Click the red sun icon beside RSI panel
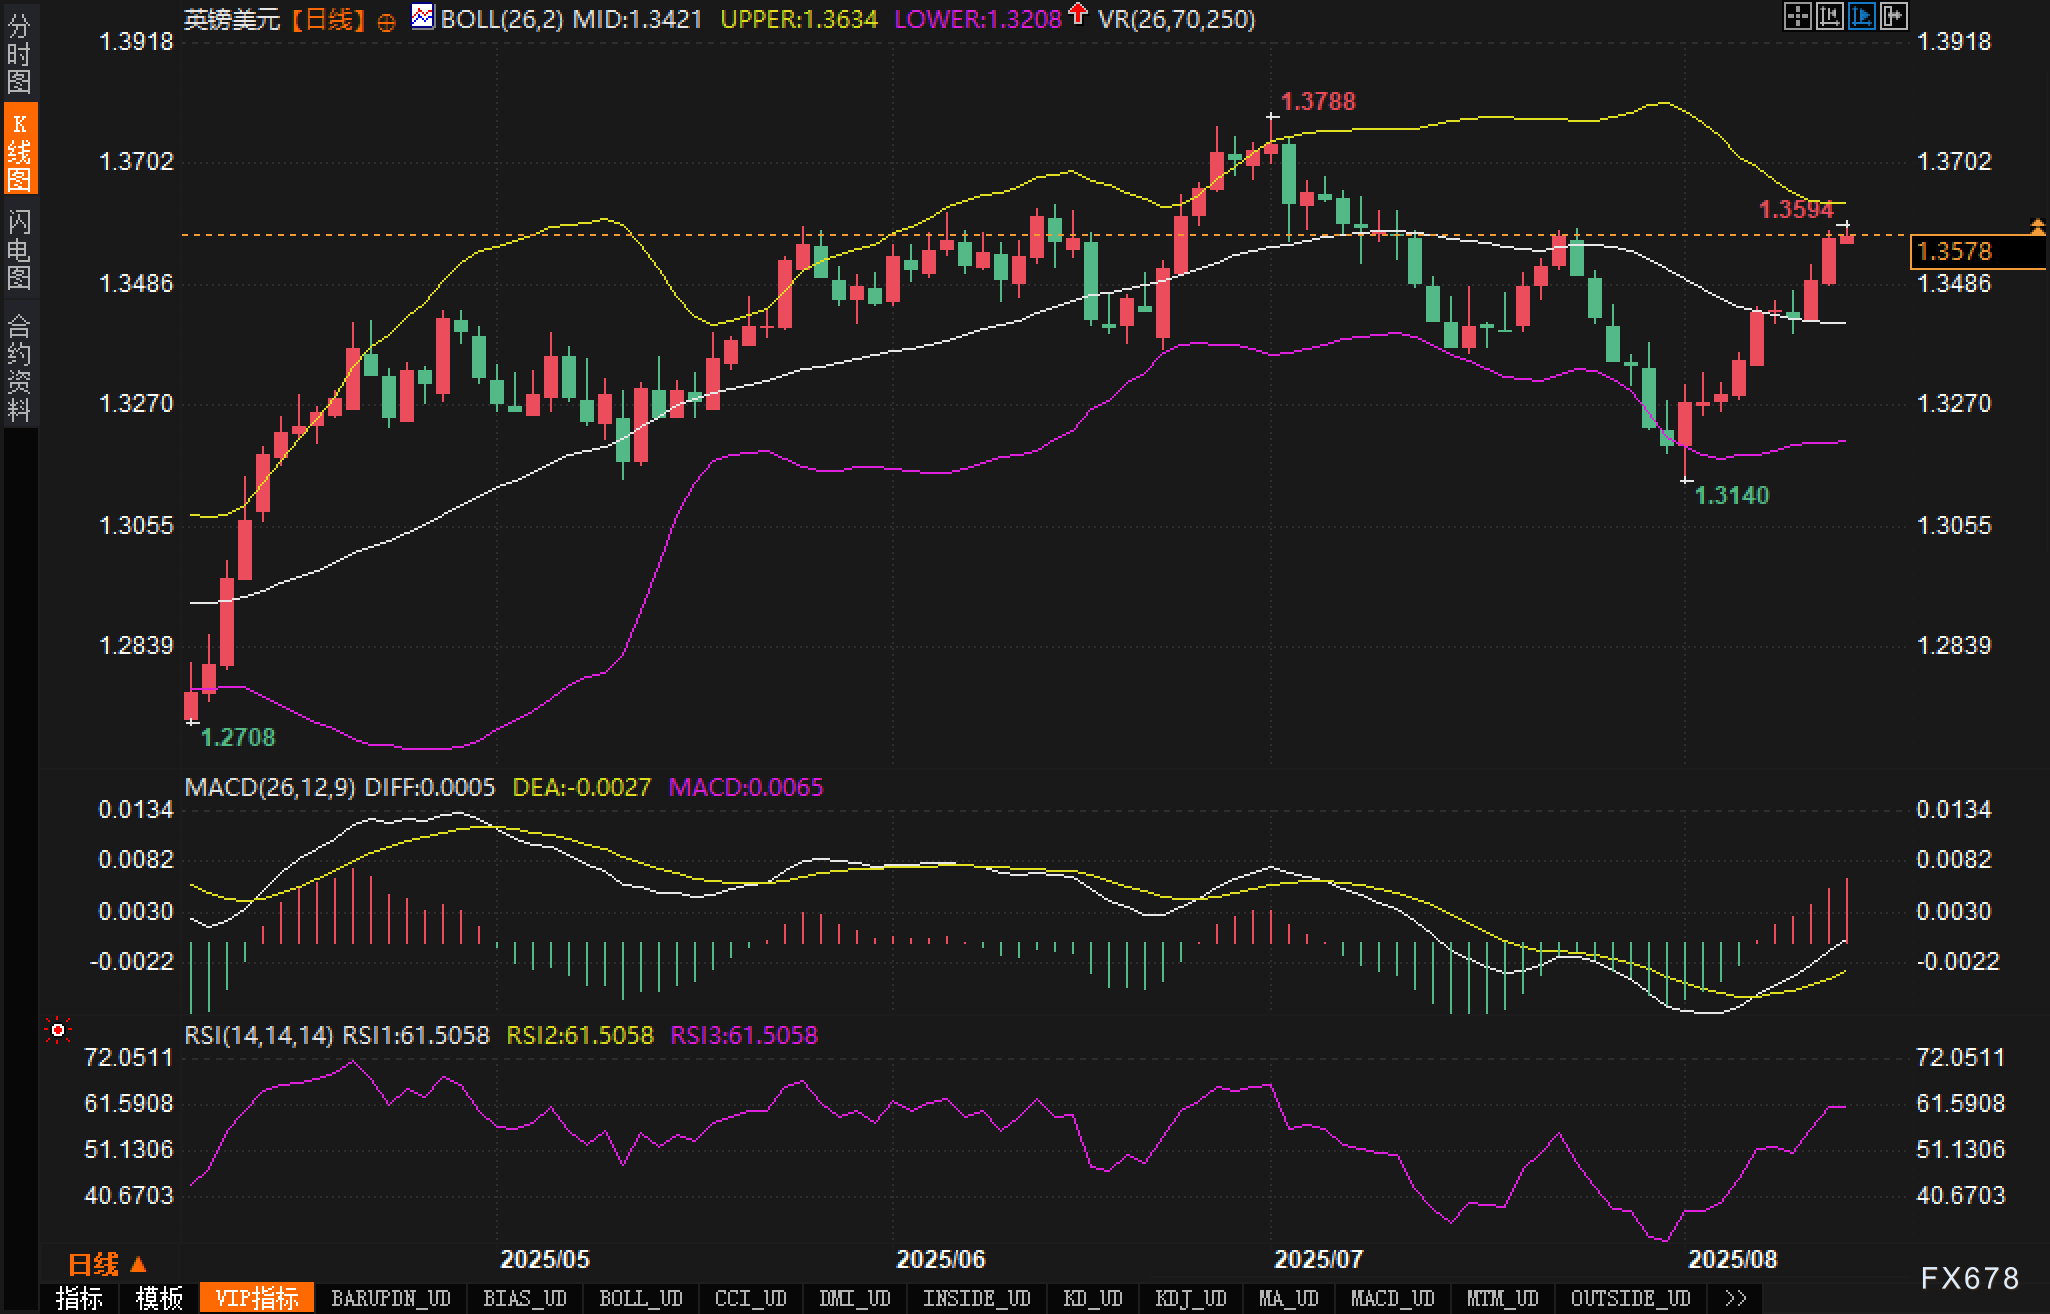The image size is (2050, 1314). [58, 1030]
